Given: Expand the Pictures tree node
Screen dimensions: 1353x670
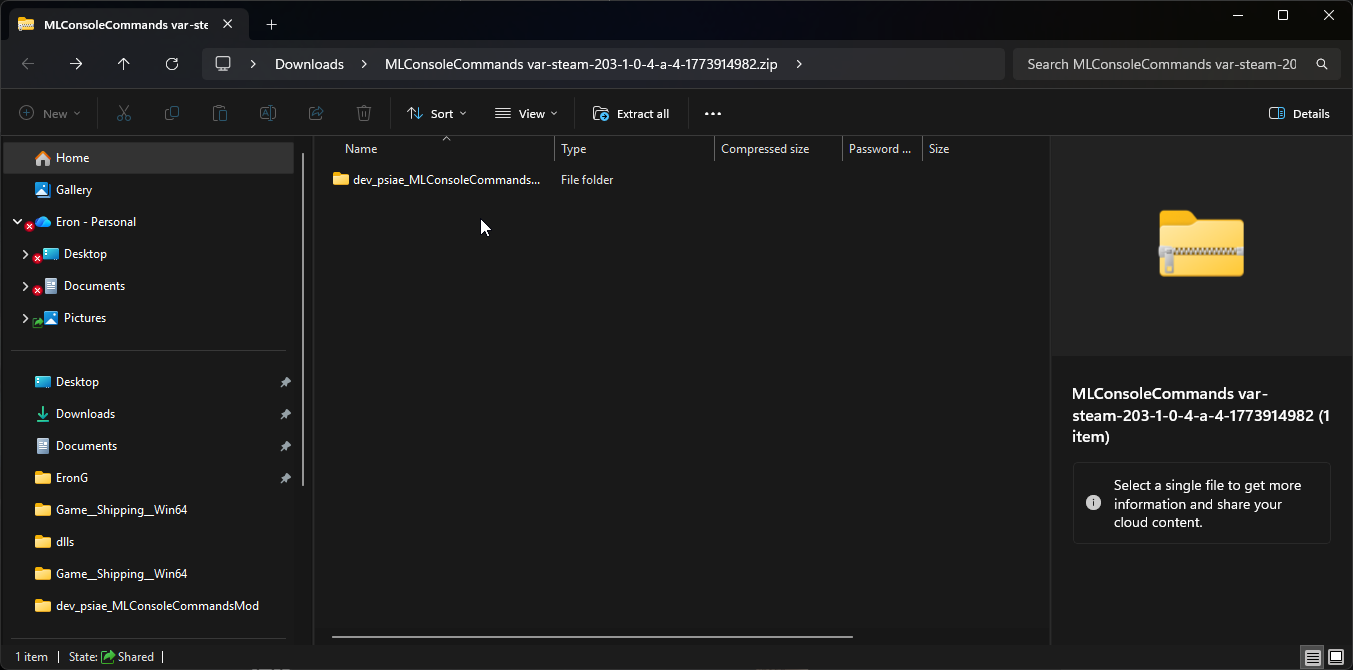Looking at the screenshot, I should tap(25, 318).
